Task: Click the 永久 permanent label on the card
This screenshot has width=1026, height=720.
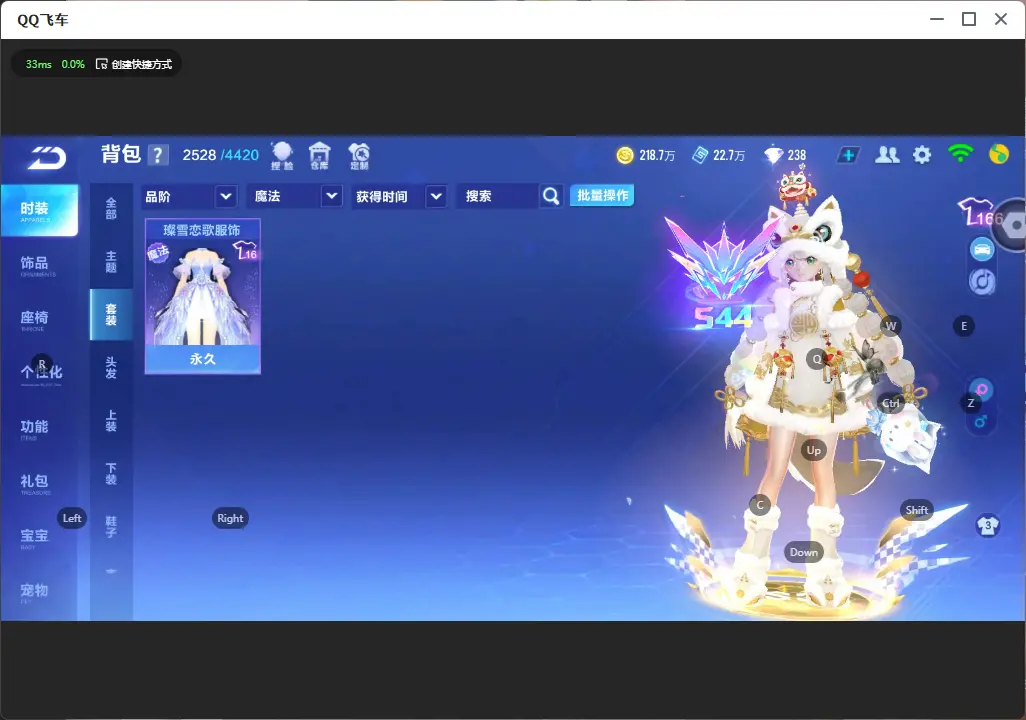Action: pos(203,359)
